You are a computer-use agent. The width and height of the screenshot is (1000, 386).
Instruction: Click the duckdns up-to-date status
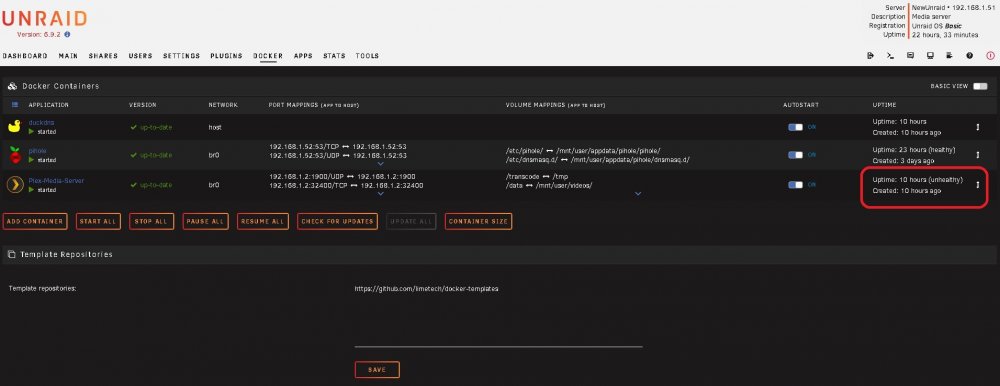(151, 127)
